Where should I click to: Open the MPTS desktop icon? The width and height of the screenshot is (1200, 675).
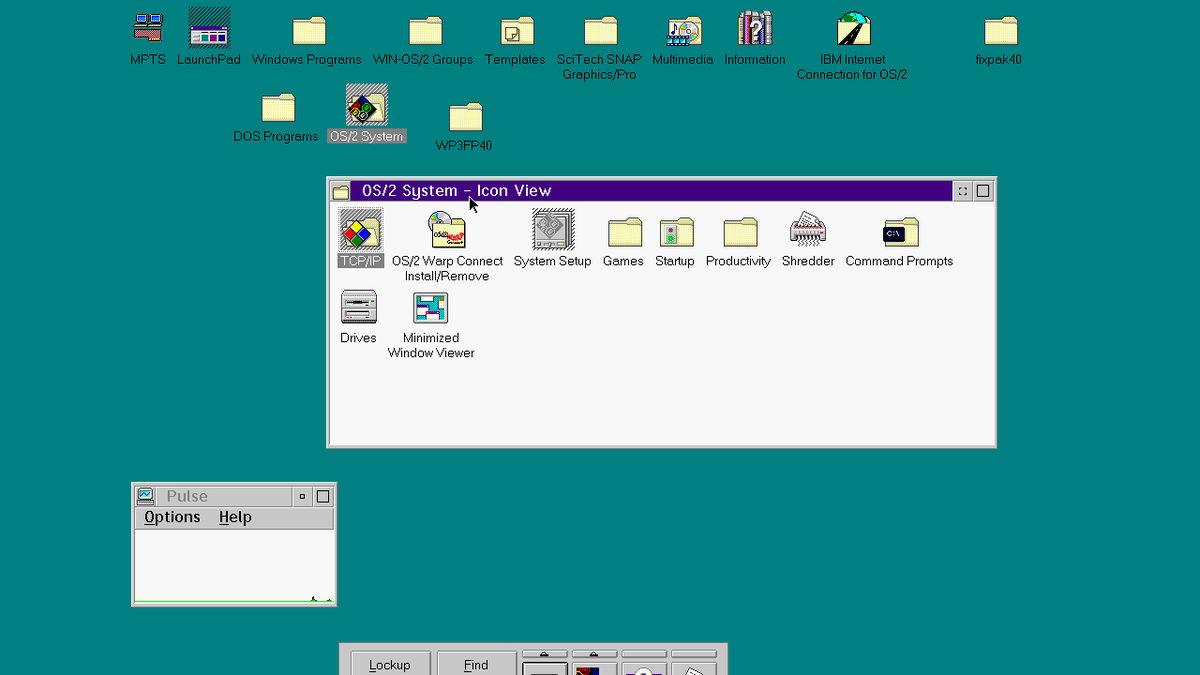click(x=148, y=30)
